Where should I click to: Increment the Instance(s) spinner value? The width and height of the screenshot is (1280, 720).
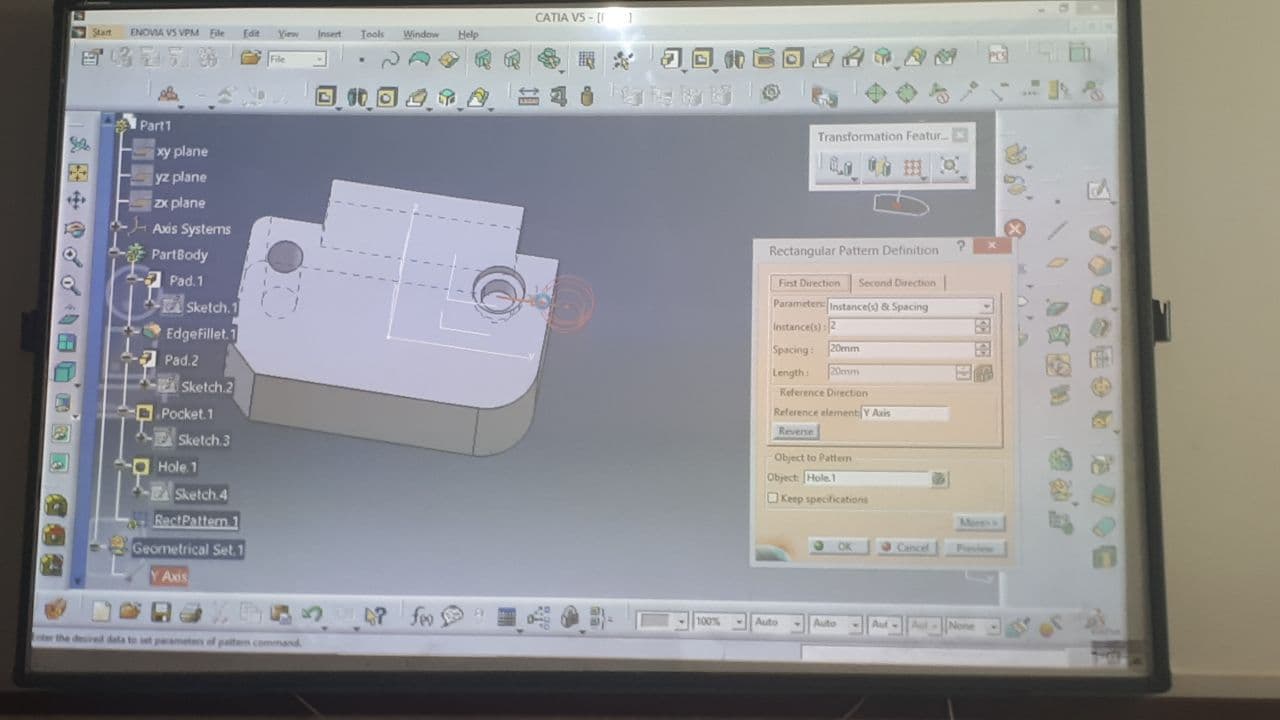point(982,323)
